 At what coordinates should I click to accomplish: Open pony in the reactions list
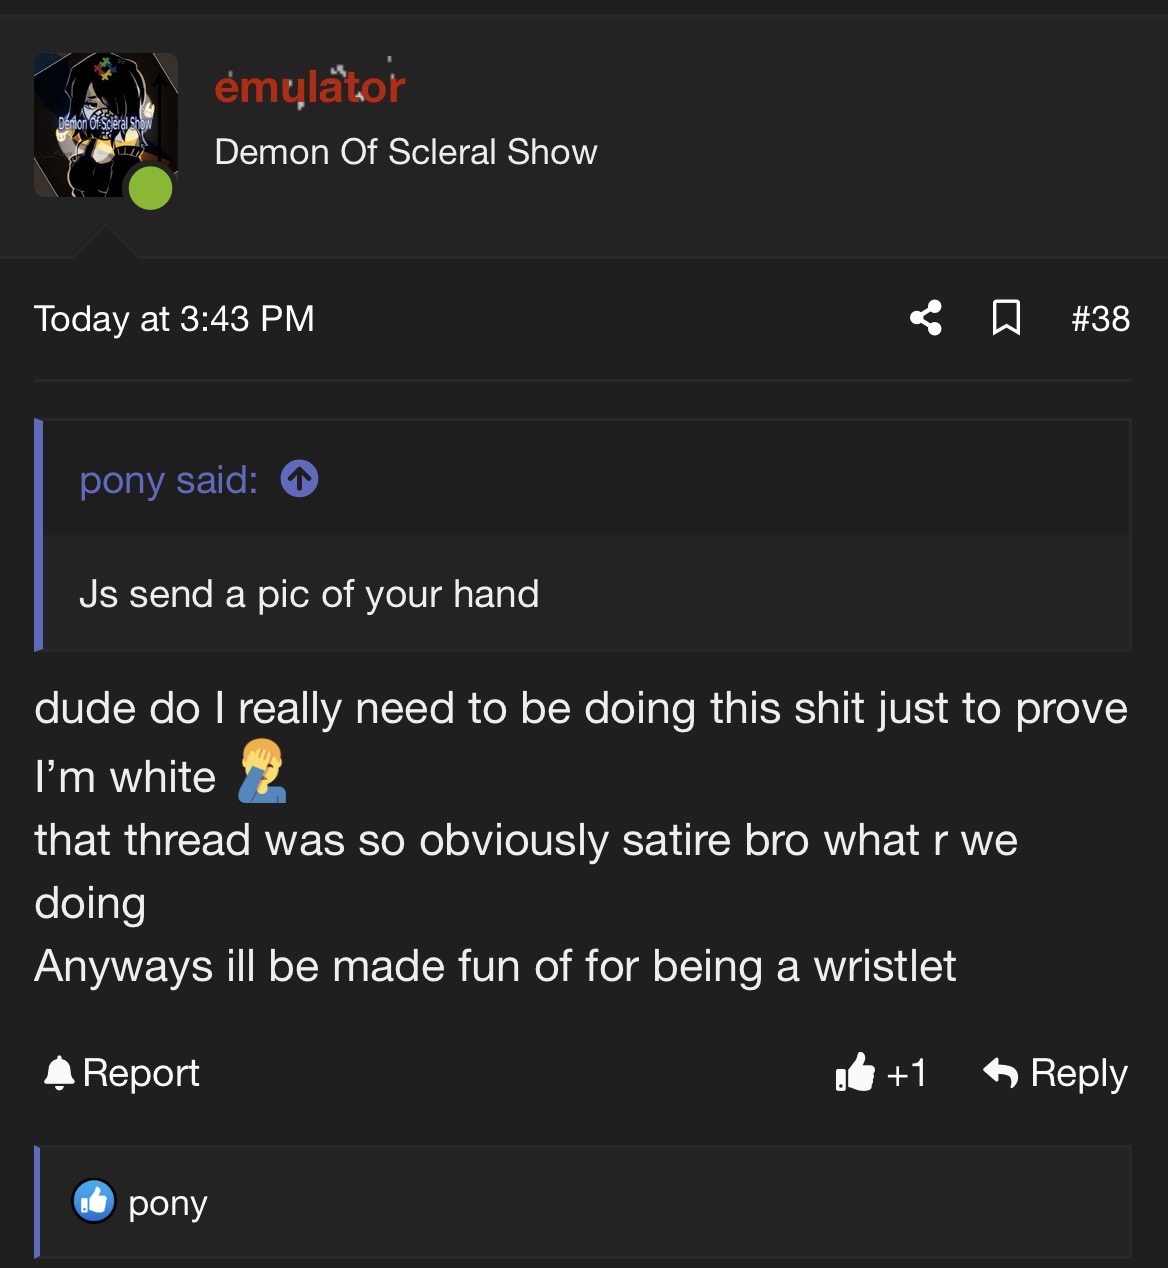168,1203
